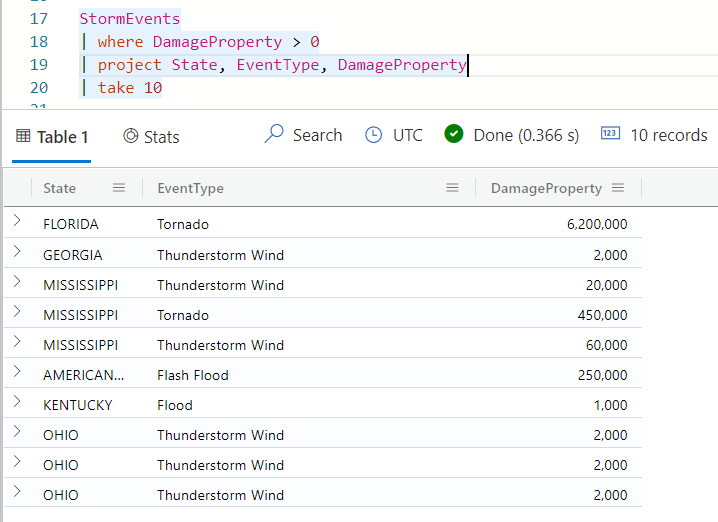Expand the GEORGIA row

[17, 251]
